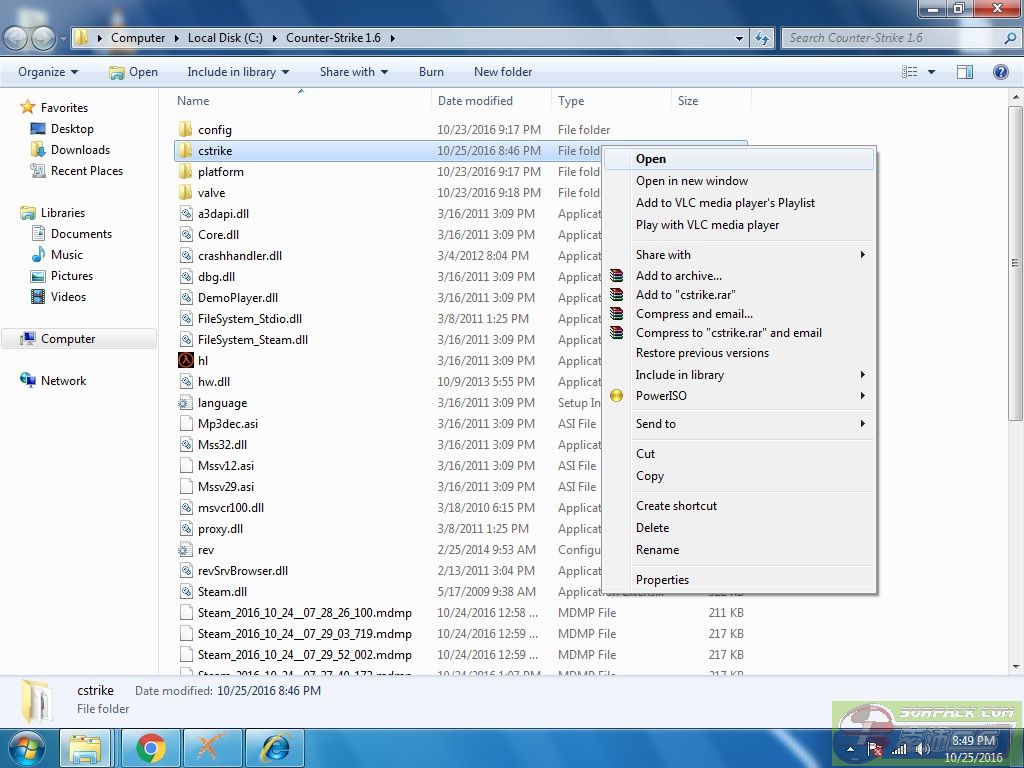Screen dimensions: 1024x768
Task: Open the Organize dropdown menu
Action: click(x=47, y=72)
